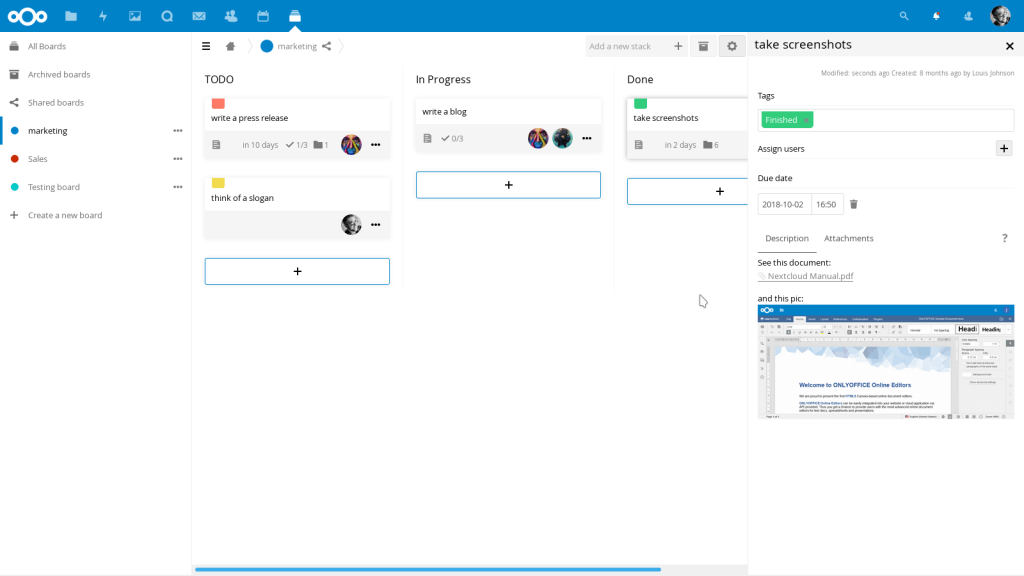
Task: Remove the Finished tag from the card
Action: point(806,120)
